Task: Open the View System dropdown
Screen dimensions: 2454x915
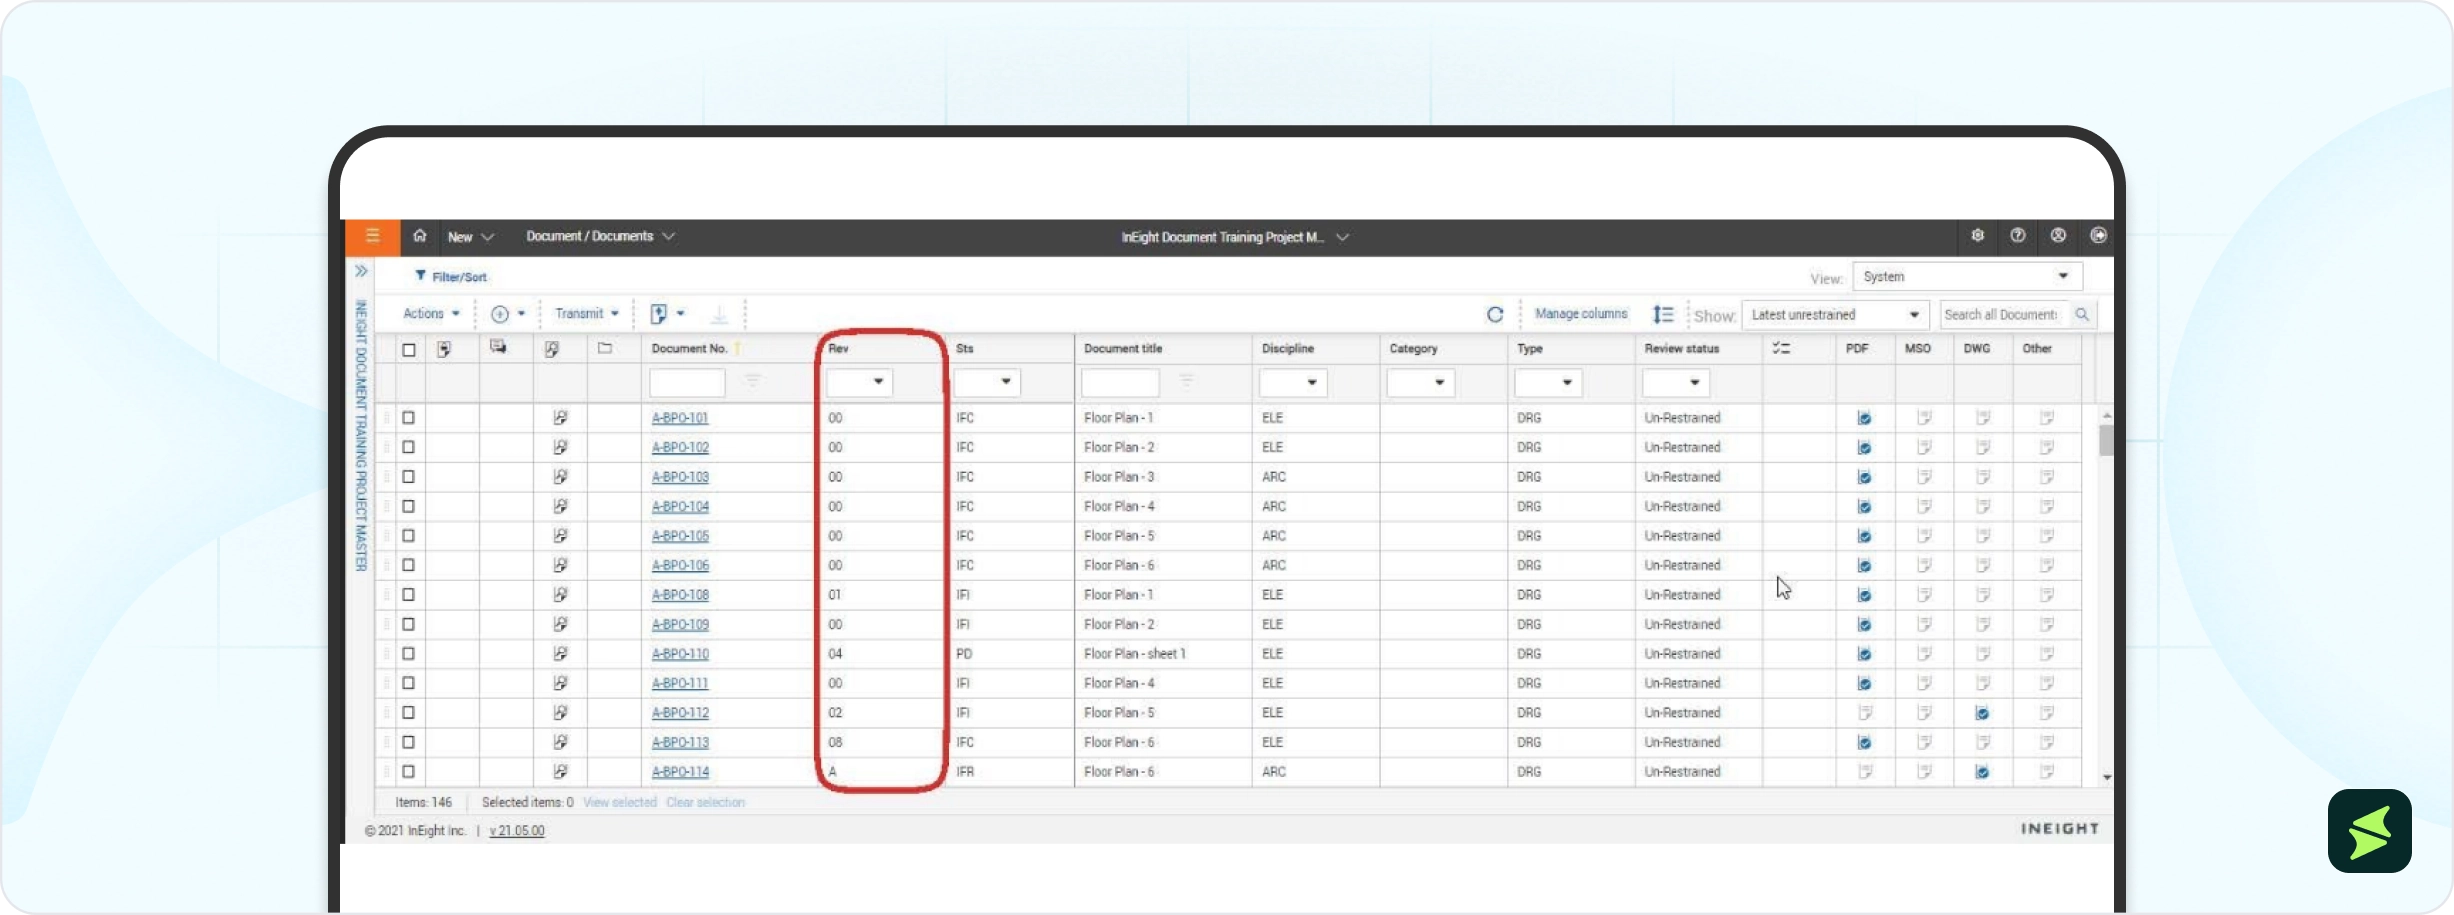Action: [x=1967, y=276]
